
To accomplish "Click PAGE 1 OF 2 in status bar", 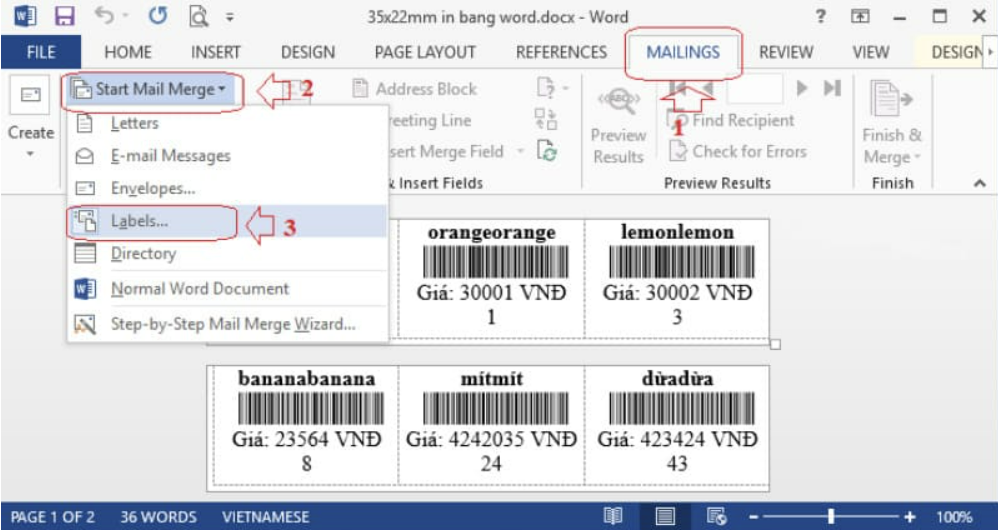I will click(x=53, y=517).
